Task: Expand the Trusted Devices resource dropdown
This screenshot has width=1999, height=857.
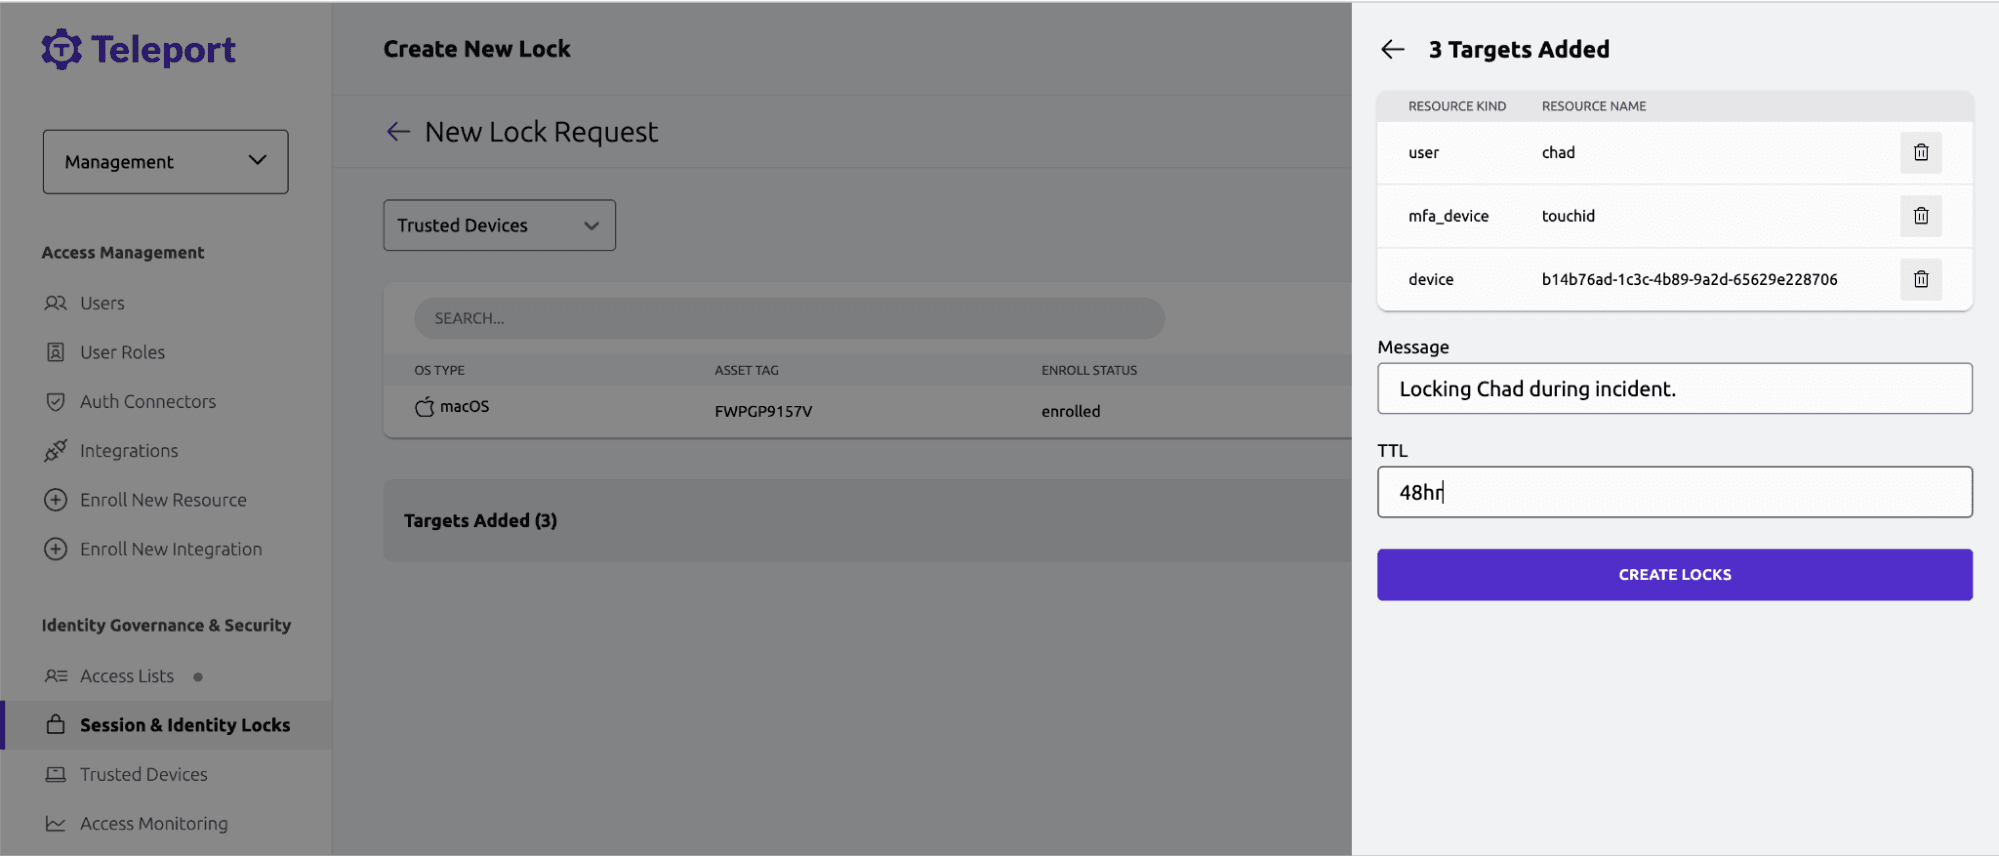Action: click(499, 225)
